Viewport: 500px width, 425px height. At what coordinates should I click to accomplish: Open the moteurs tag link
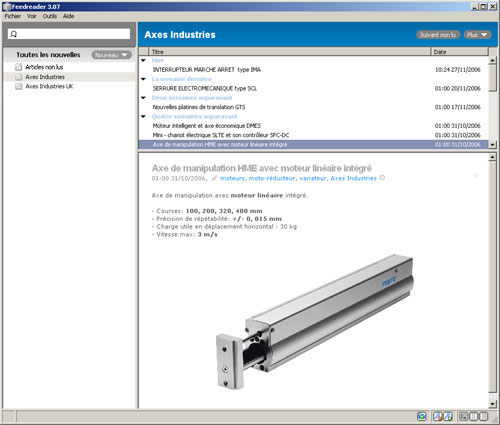tap(233, 178)
